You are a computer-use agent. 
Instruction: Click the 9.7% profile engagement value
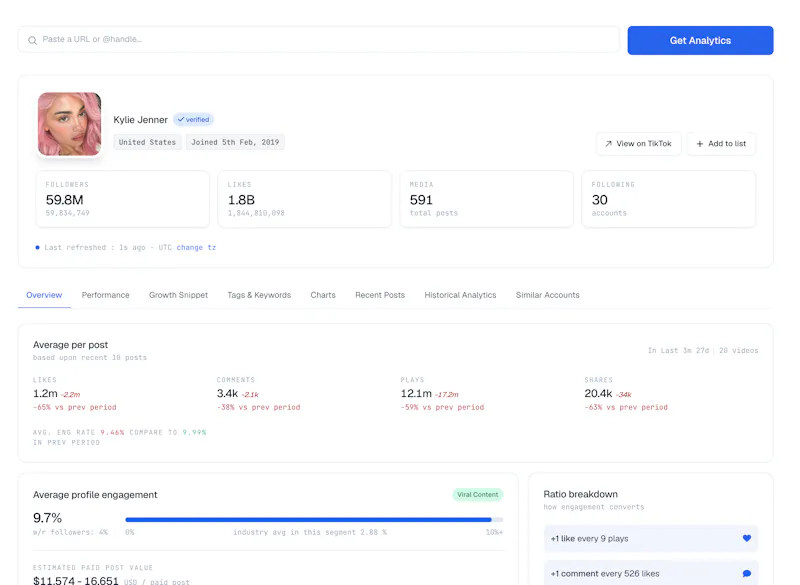coord(47,518)
